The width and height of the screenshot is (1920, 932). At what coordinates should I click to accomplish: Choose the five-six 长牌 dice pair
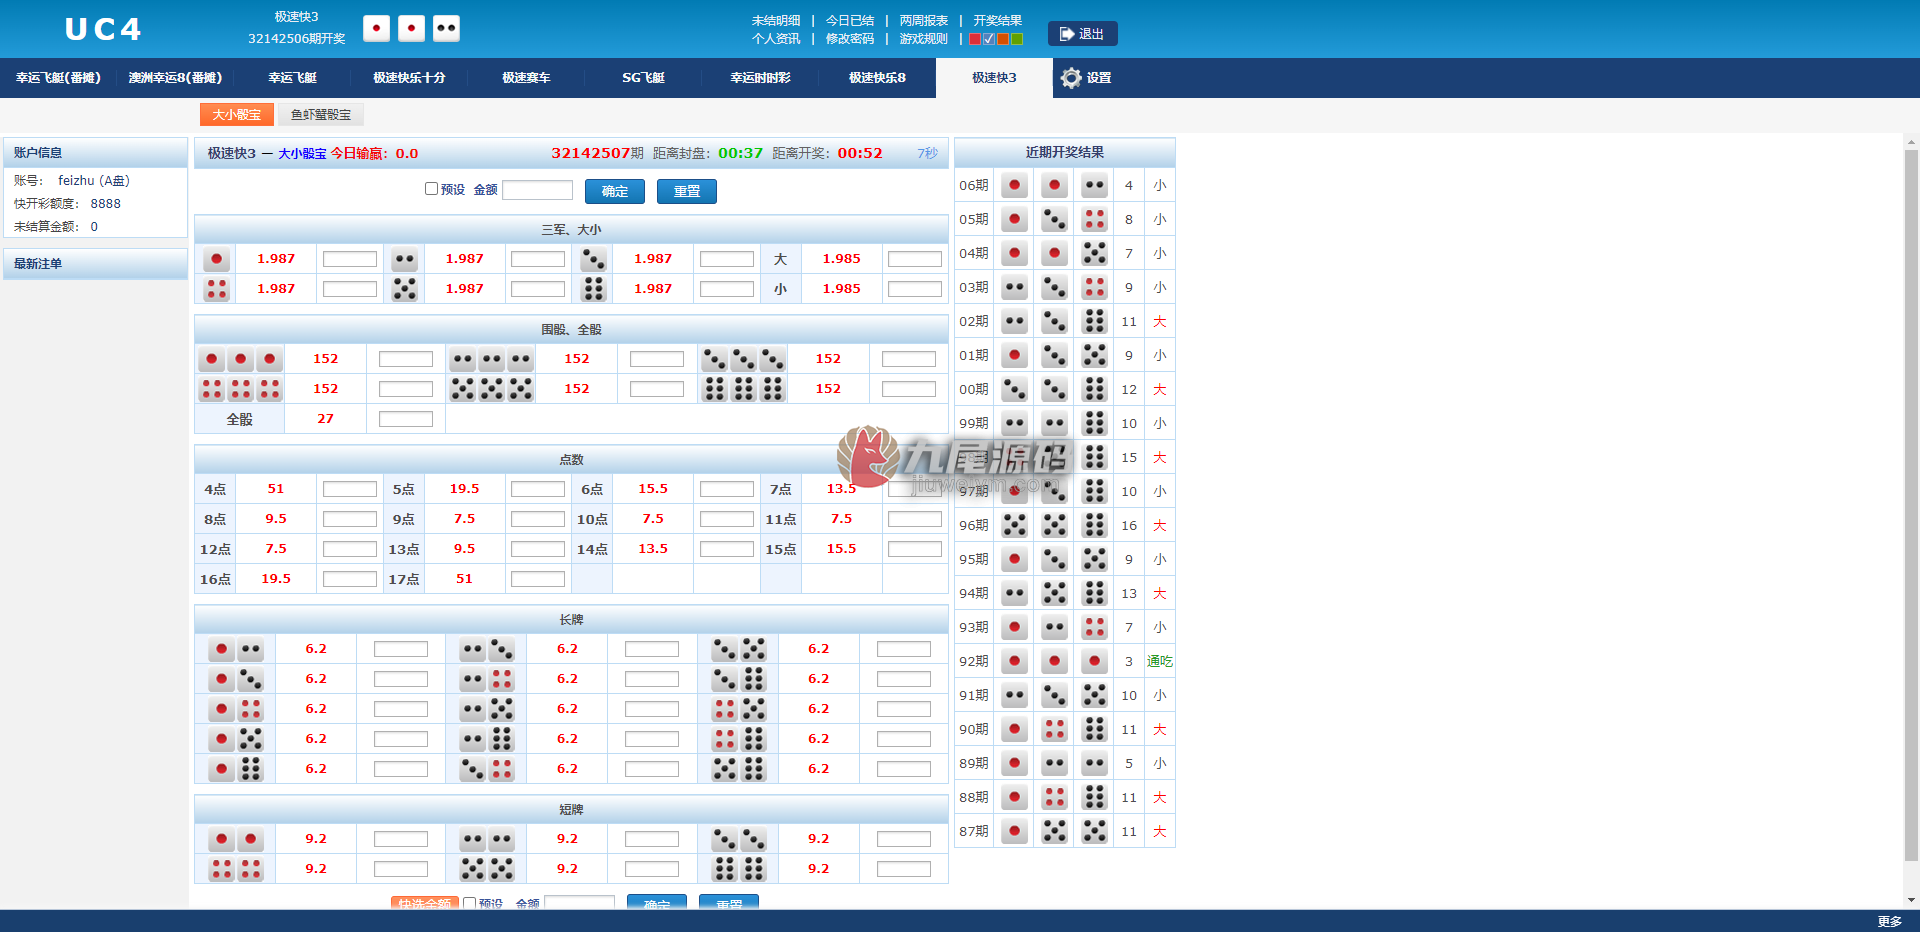739,769
